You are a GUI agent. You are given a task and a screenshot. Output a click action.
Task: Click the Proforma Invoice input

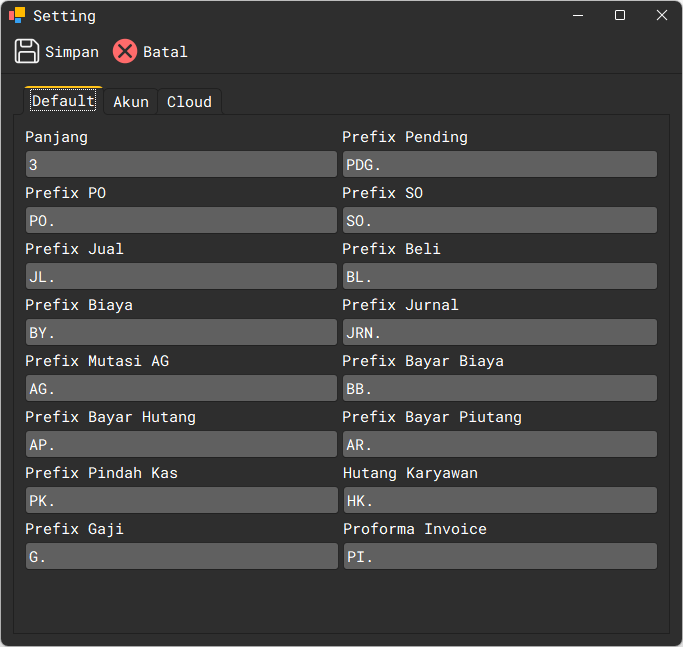(x=499, y=557)
